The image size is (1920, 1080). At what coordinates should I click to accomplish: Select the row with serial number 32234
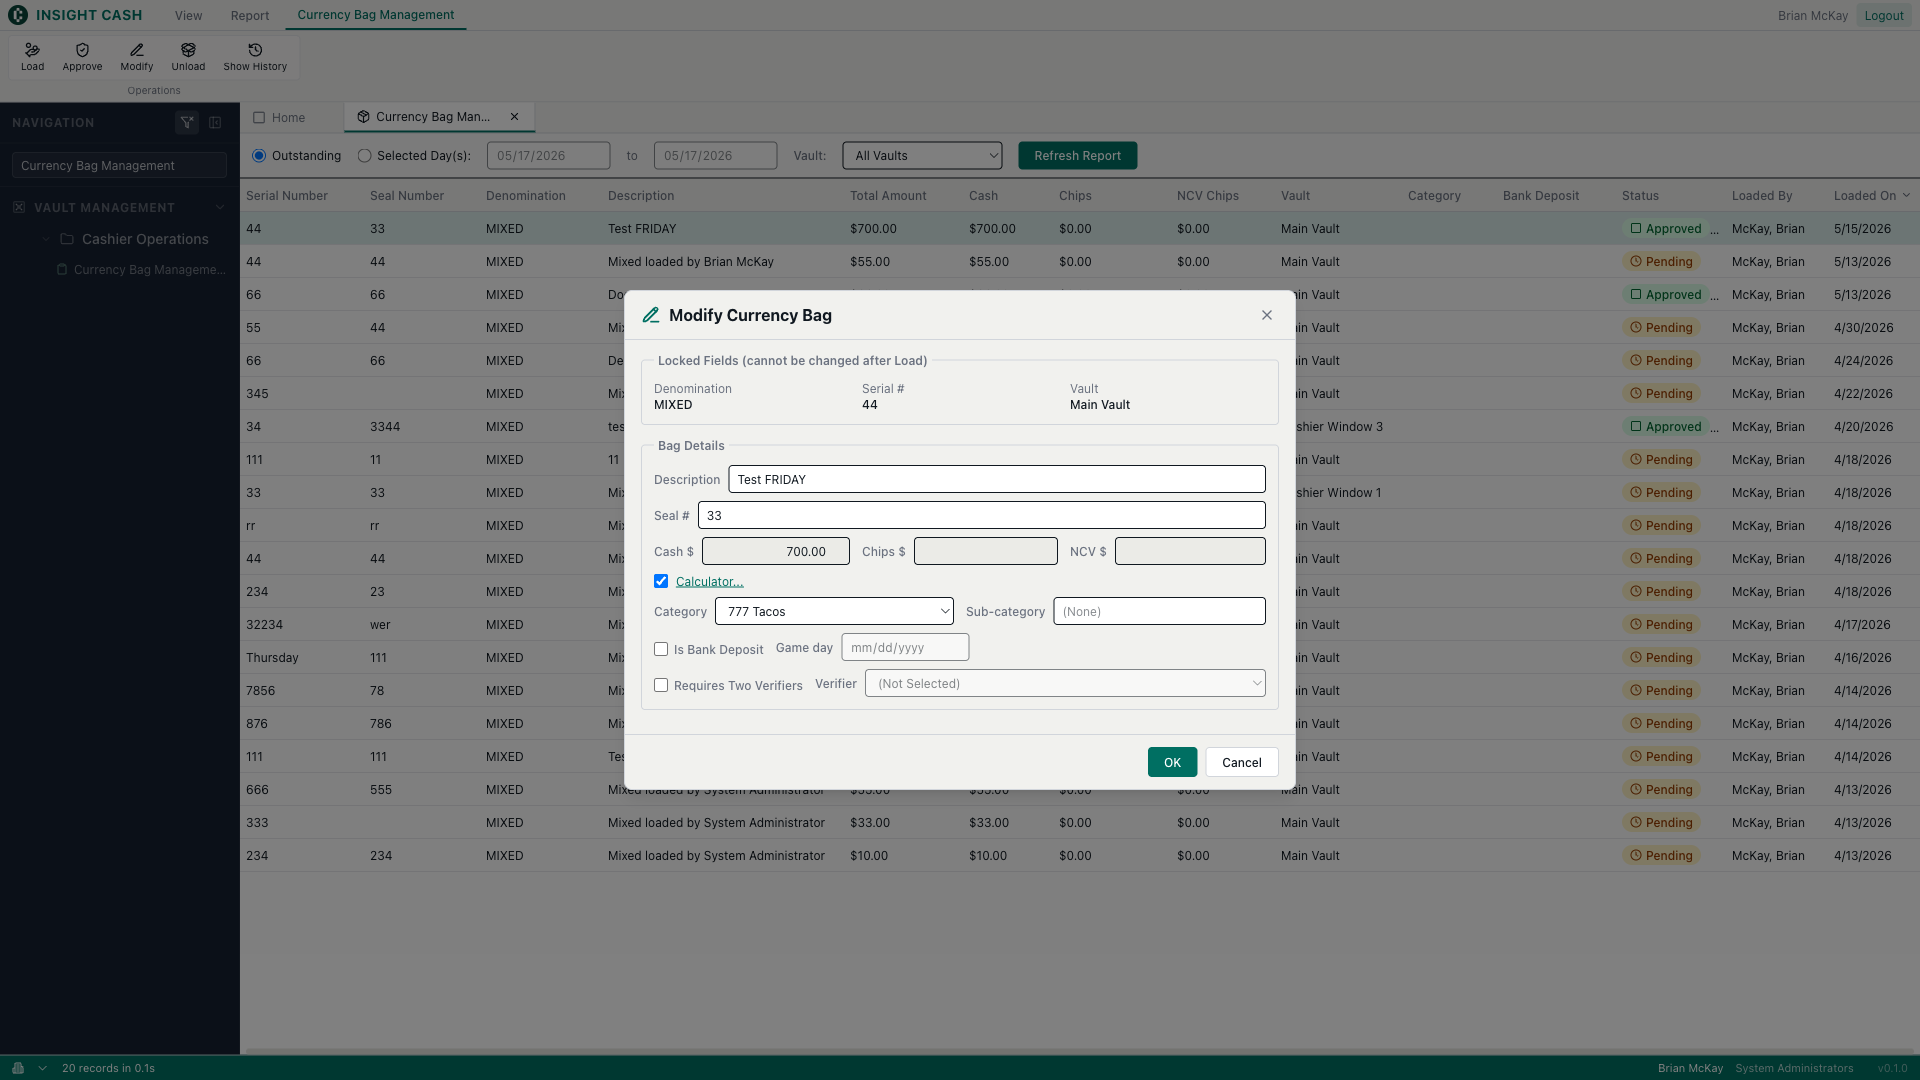click(1080, 625)
